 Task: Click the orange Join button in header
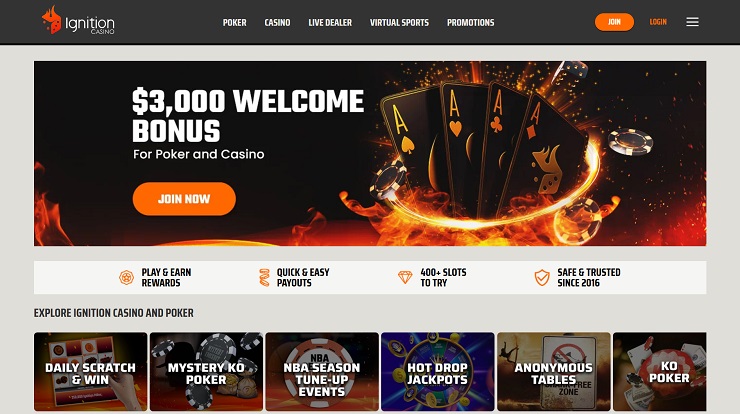click(614, 22)
